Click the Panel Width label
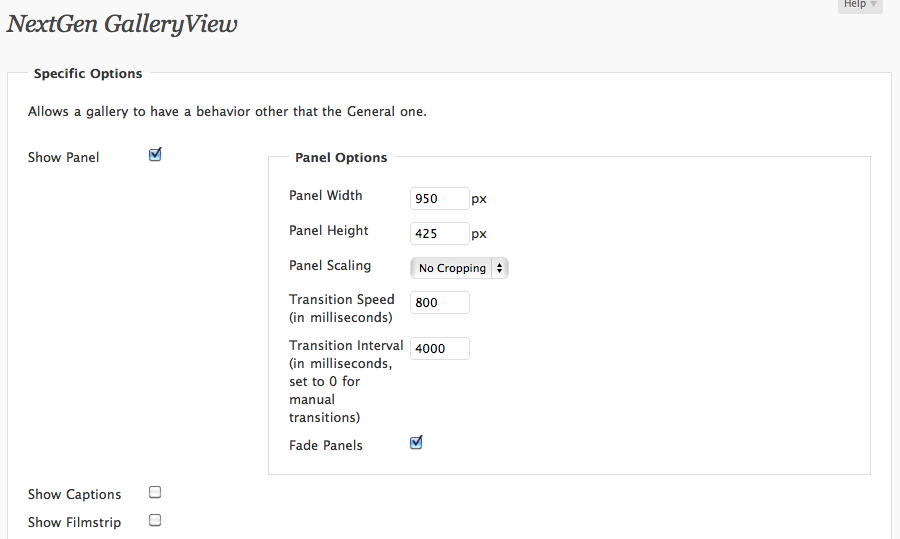This screenshot has height=539, width=900. pyautogui.click(x=325, y=196)
